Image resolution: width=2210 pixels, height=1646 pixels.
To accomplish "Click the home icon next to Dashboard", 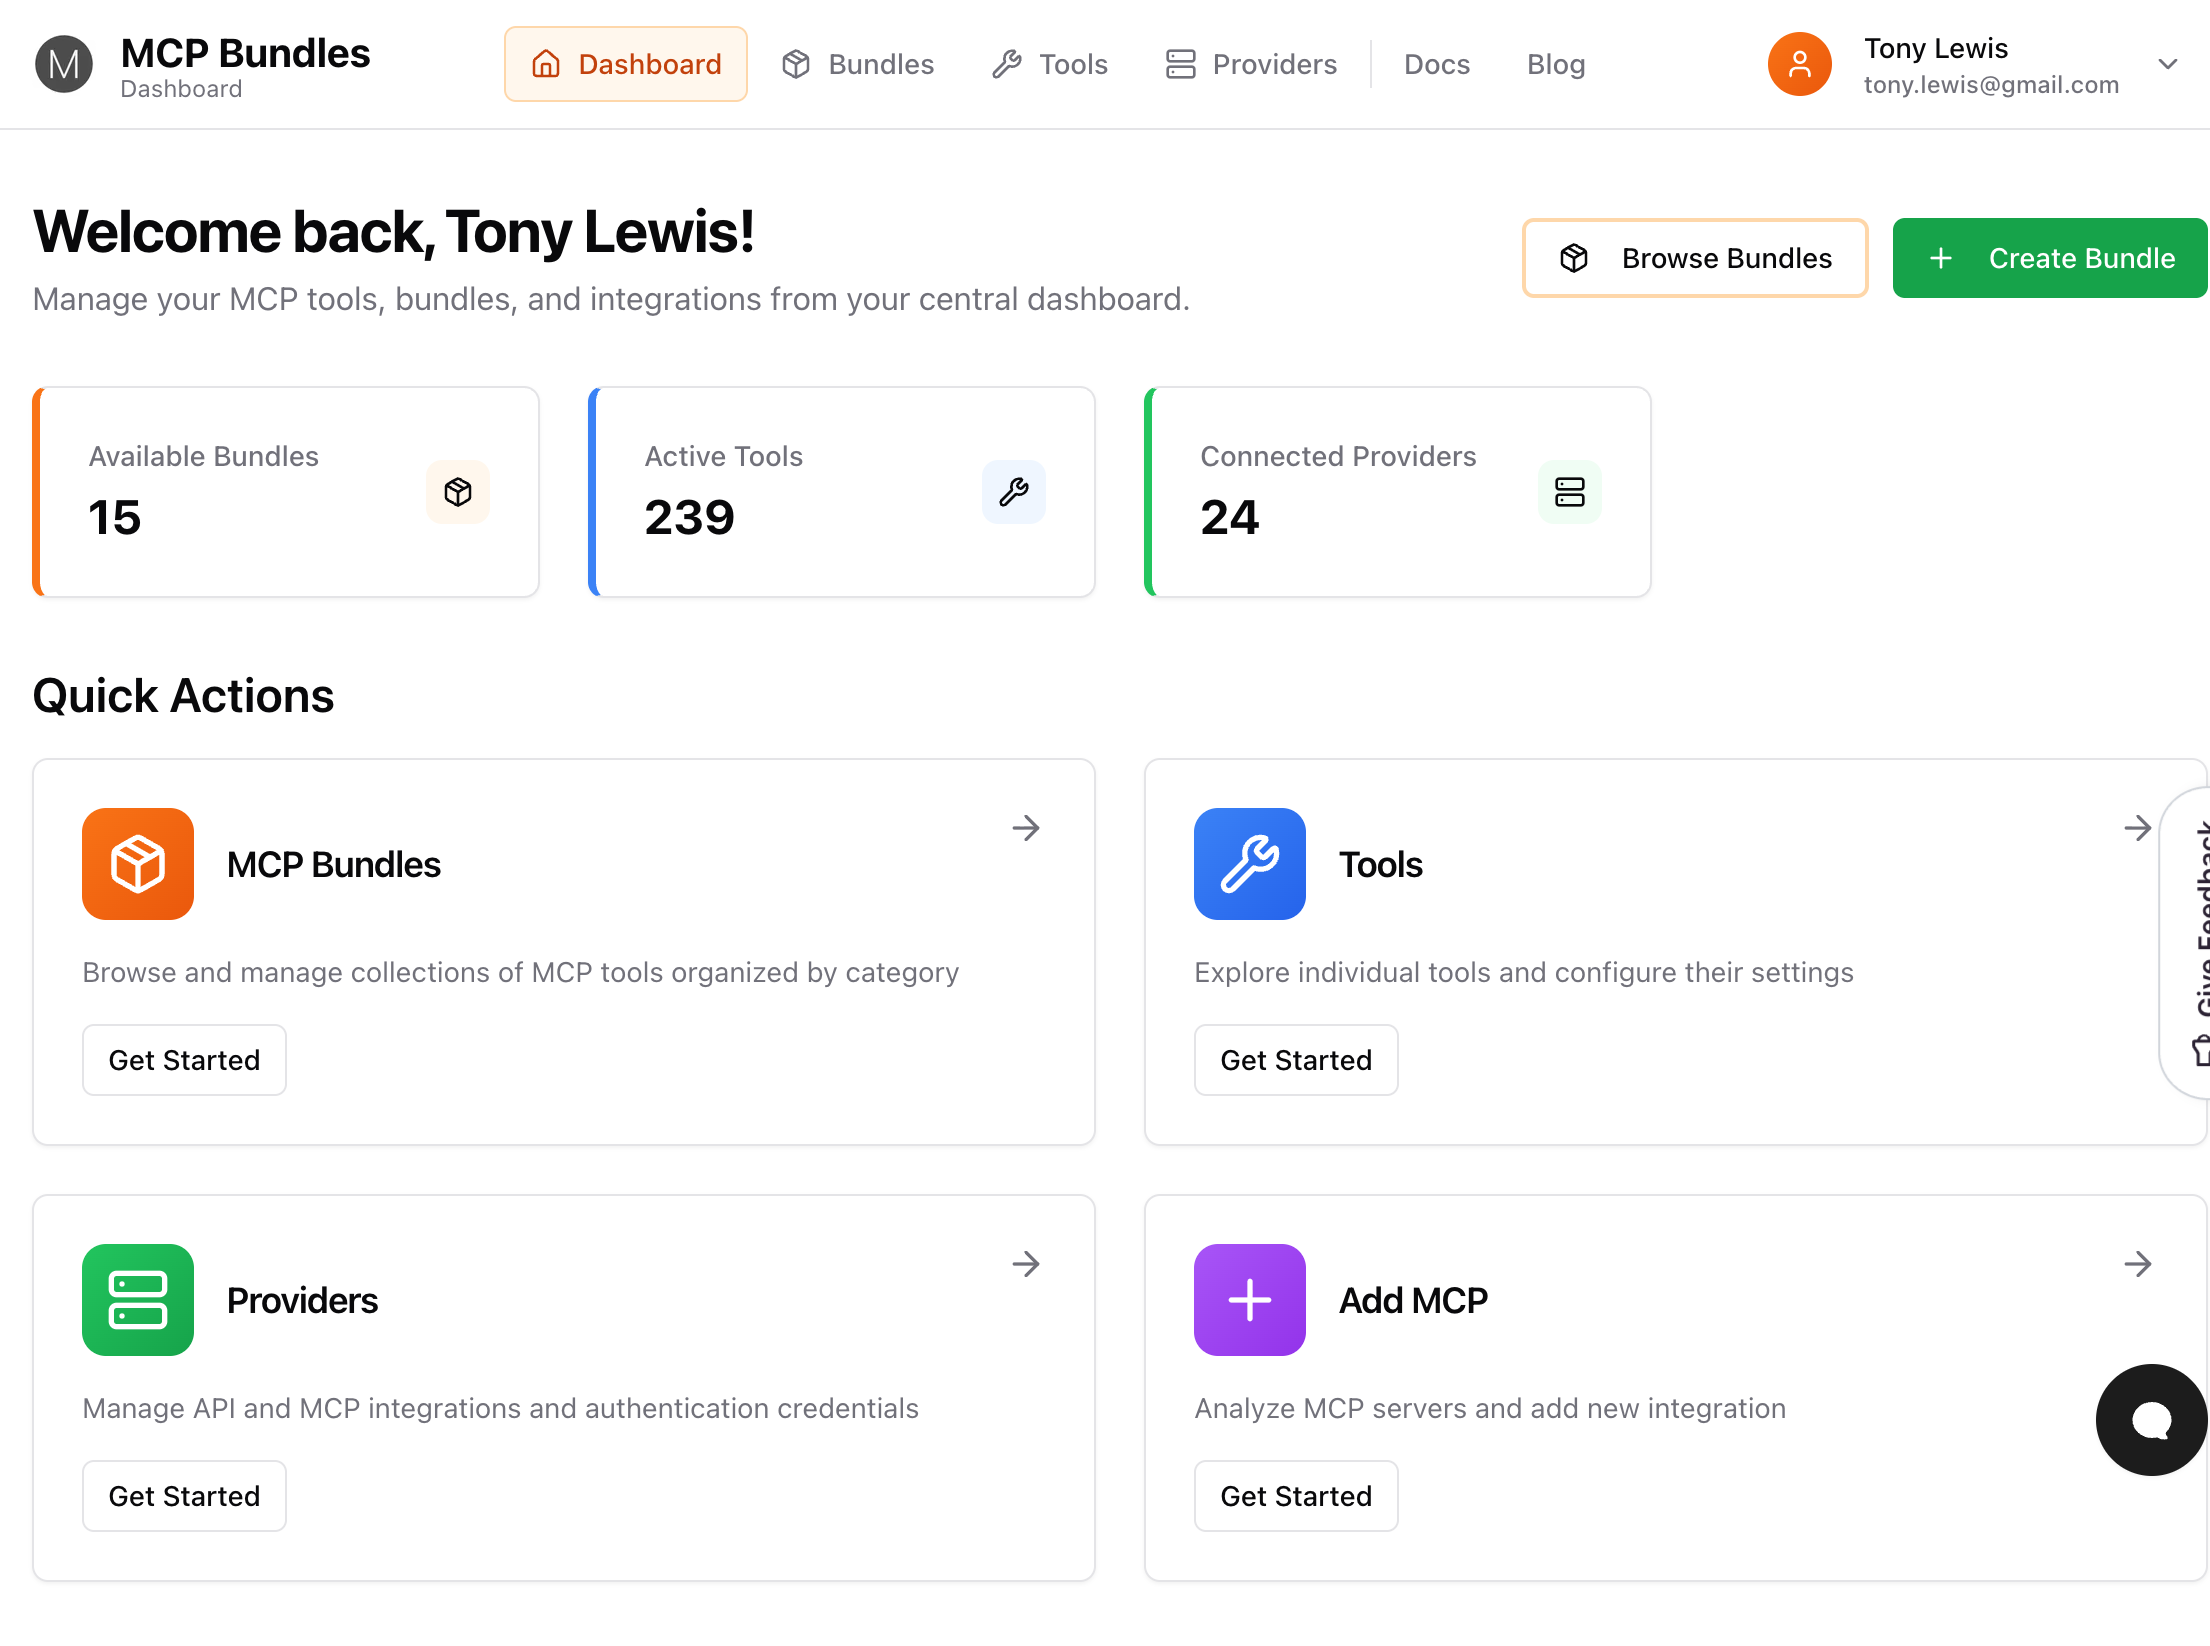I will click(x=545, y=63).
